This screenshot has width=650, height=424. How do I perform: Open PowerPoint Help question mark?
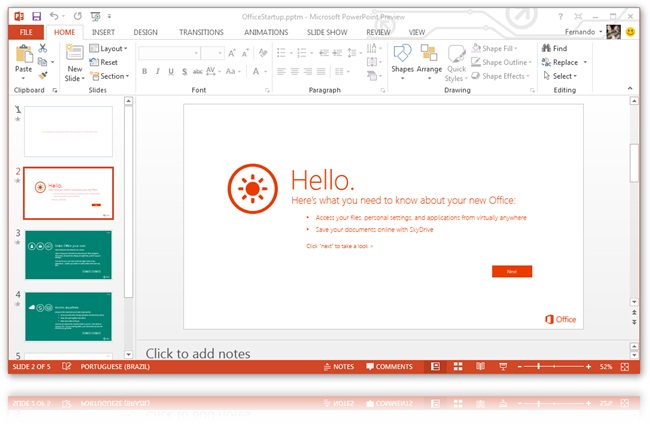pyautogui.click(x=560, y=17)
